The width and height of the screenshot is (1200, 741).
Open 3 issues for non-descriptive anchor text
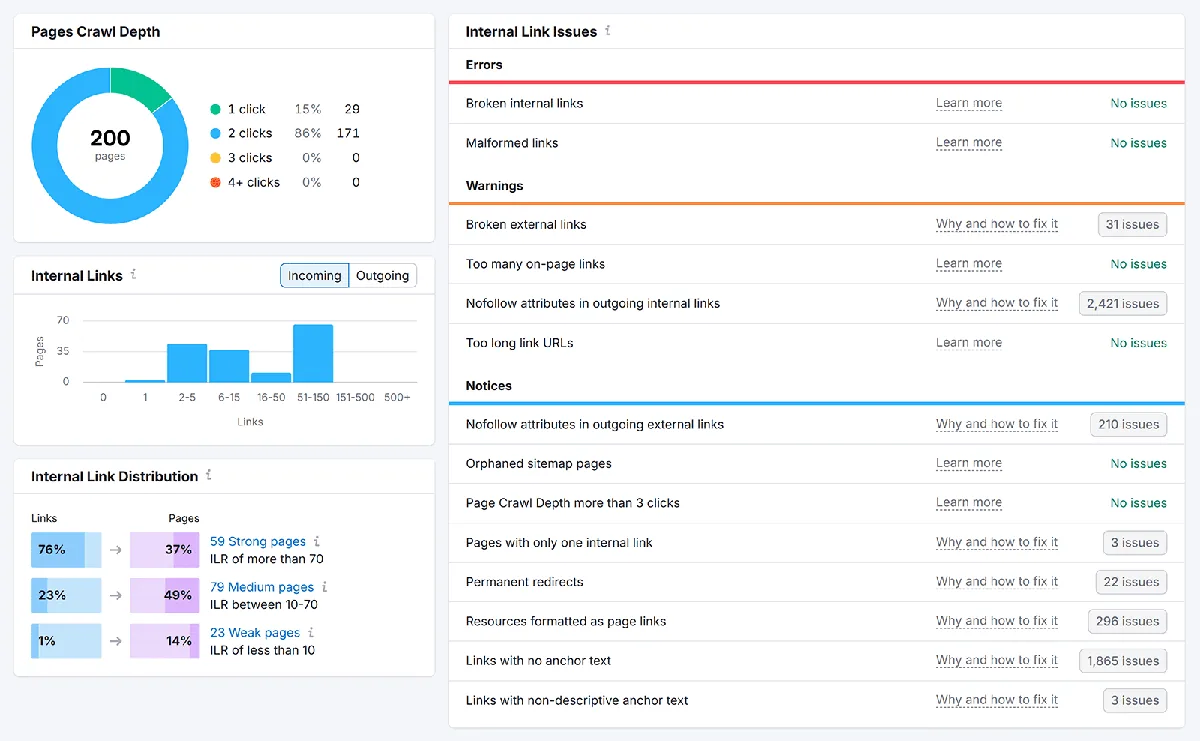1135,700
